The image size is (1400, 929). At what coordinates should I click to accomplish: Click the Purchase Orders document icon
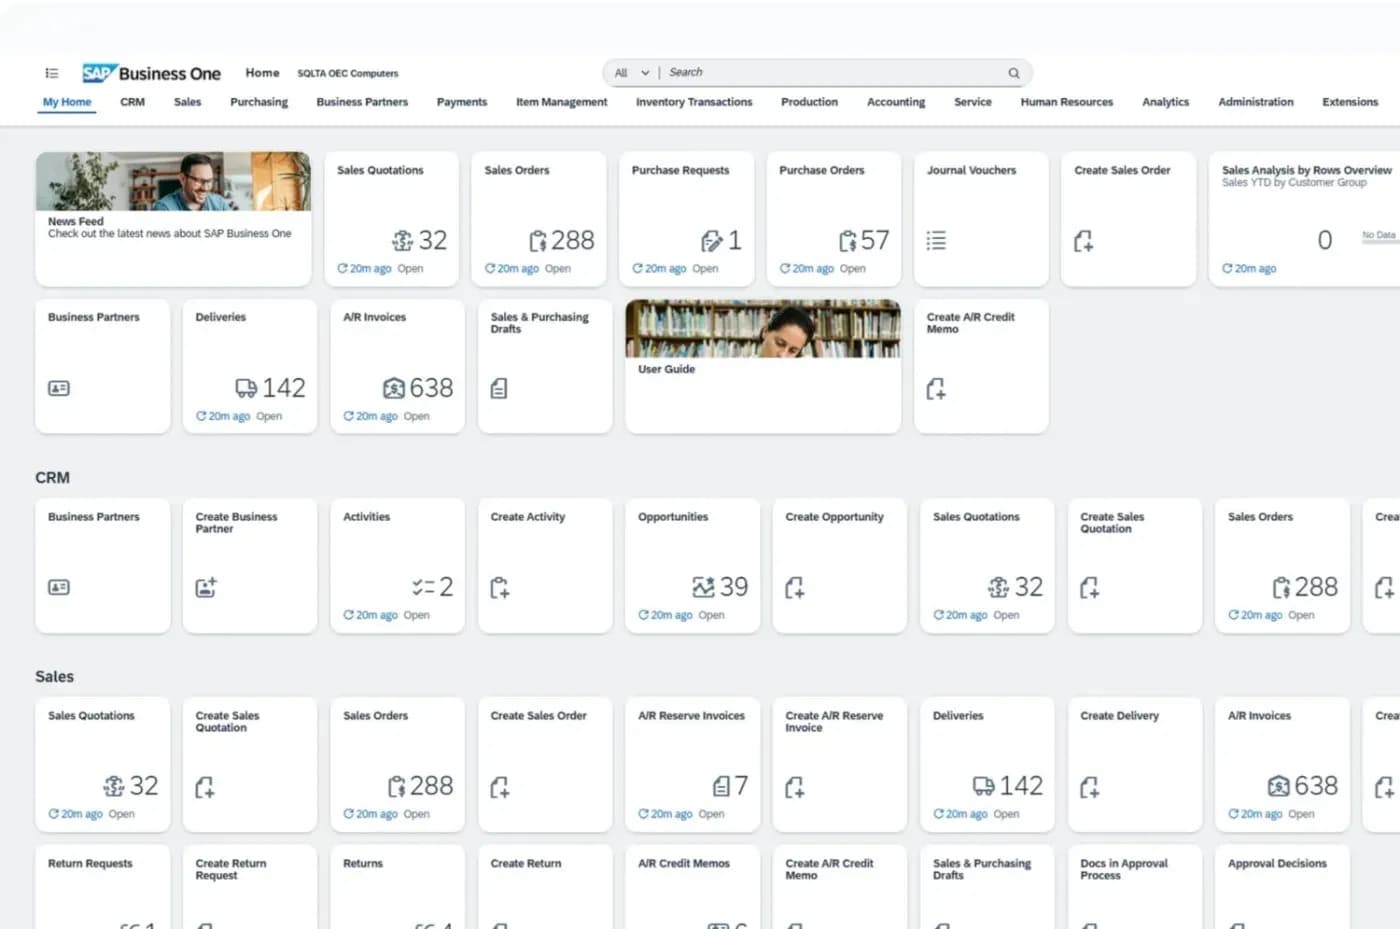(848, 241)
